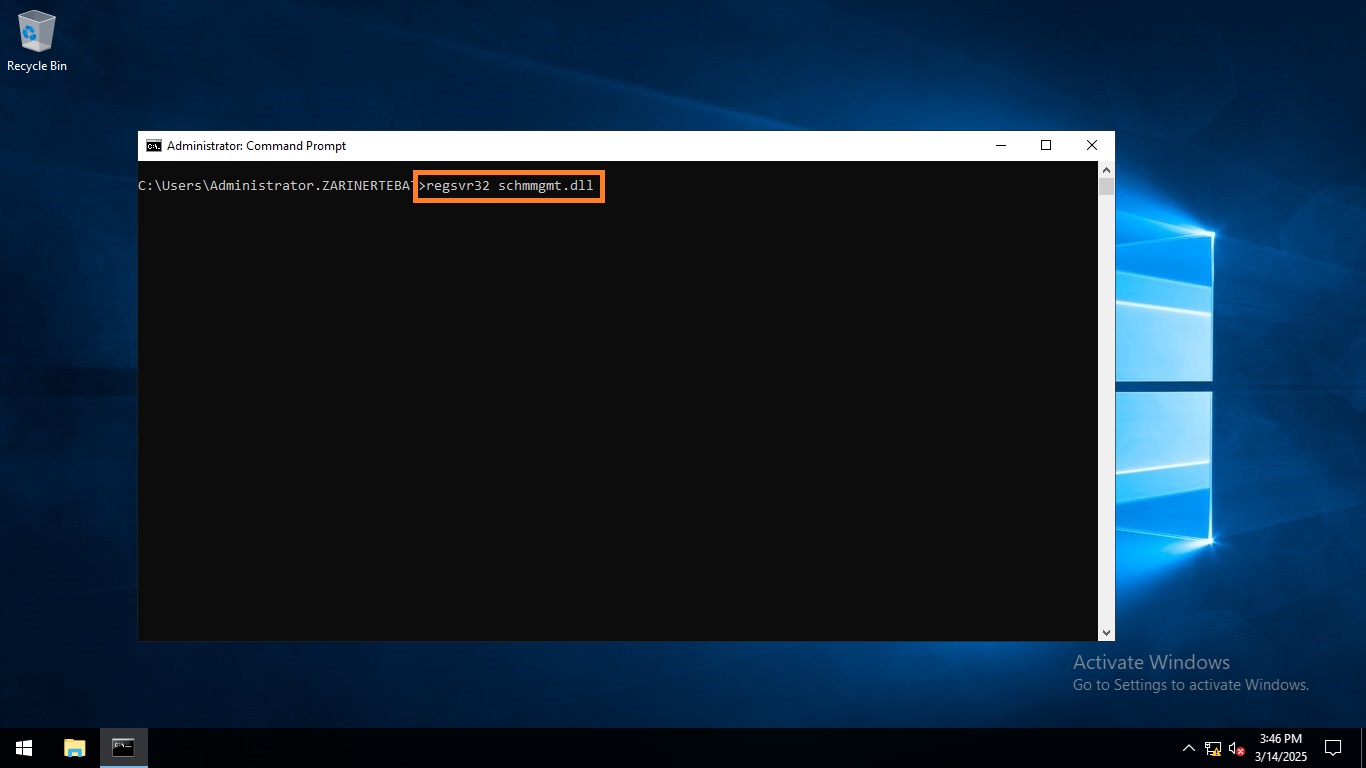
Task: Close the Administrator Command Prompt window
Action: [x=1092, y=146]
